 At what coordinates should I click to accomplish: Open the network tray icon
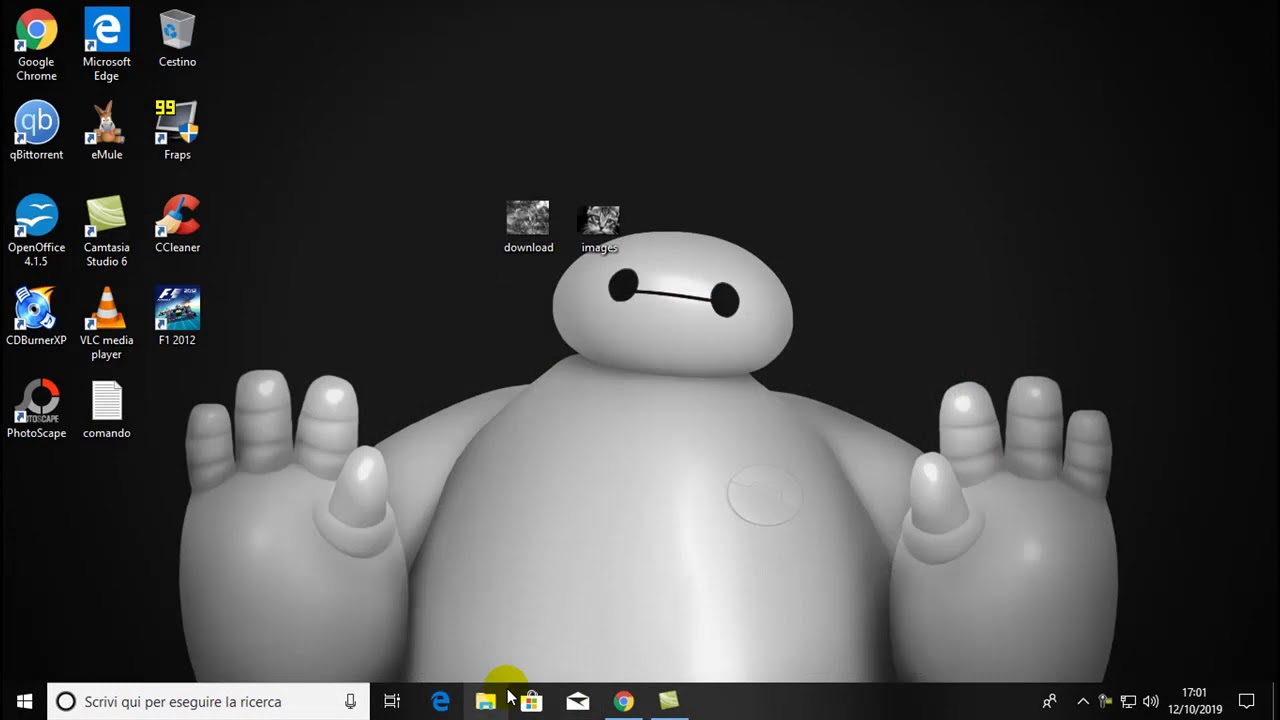click(1128, 701)
